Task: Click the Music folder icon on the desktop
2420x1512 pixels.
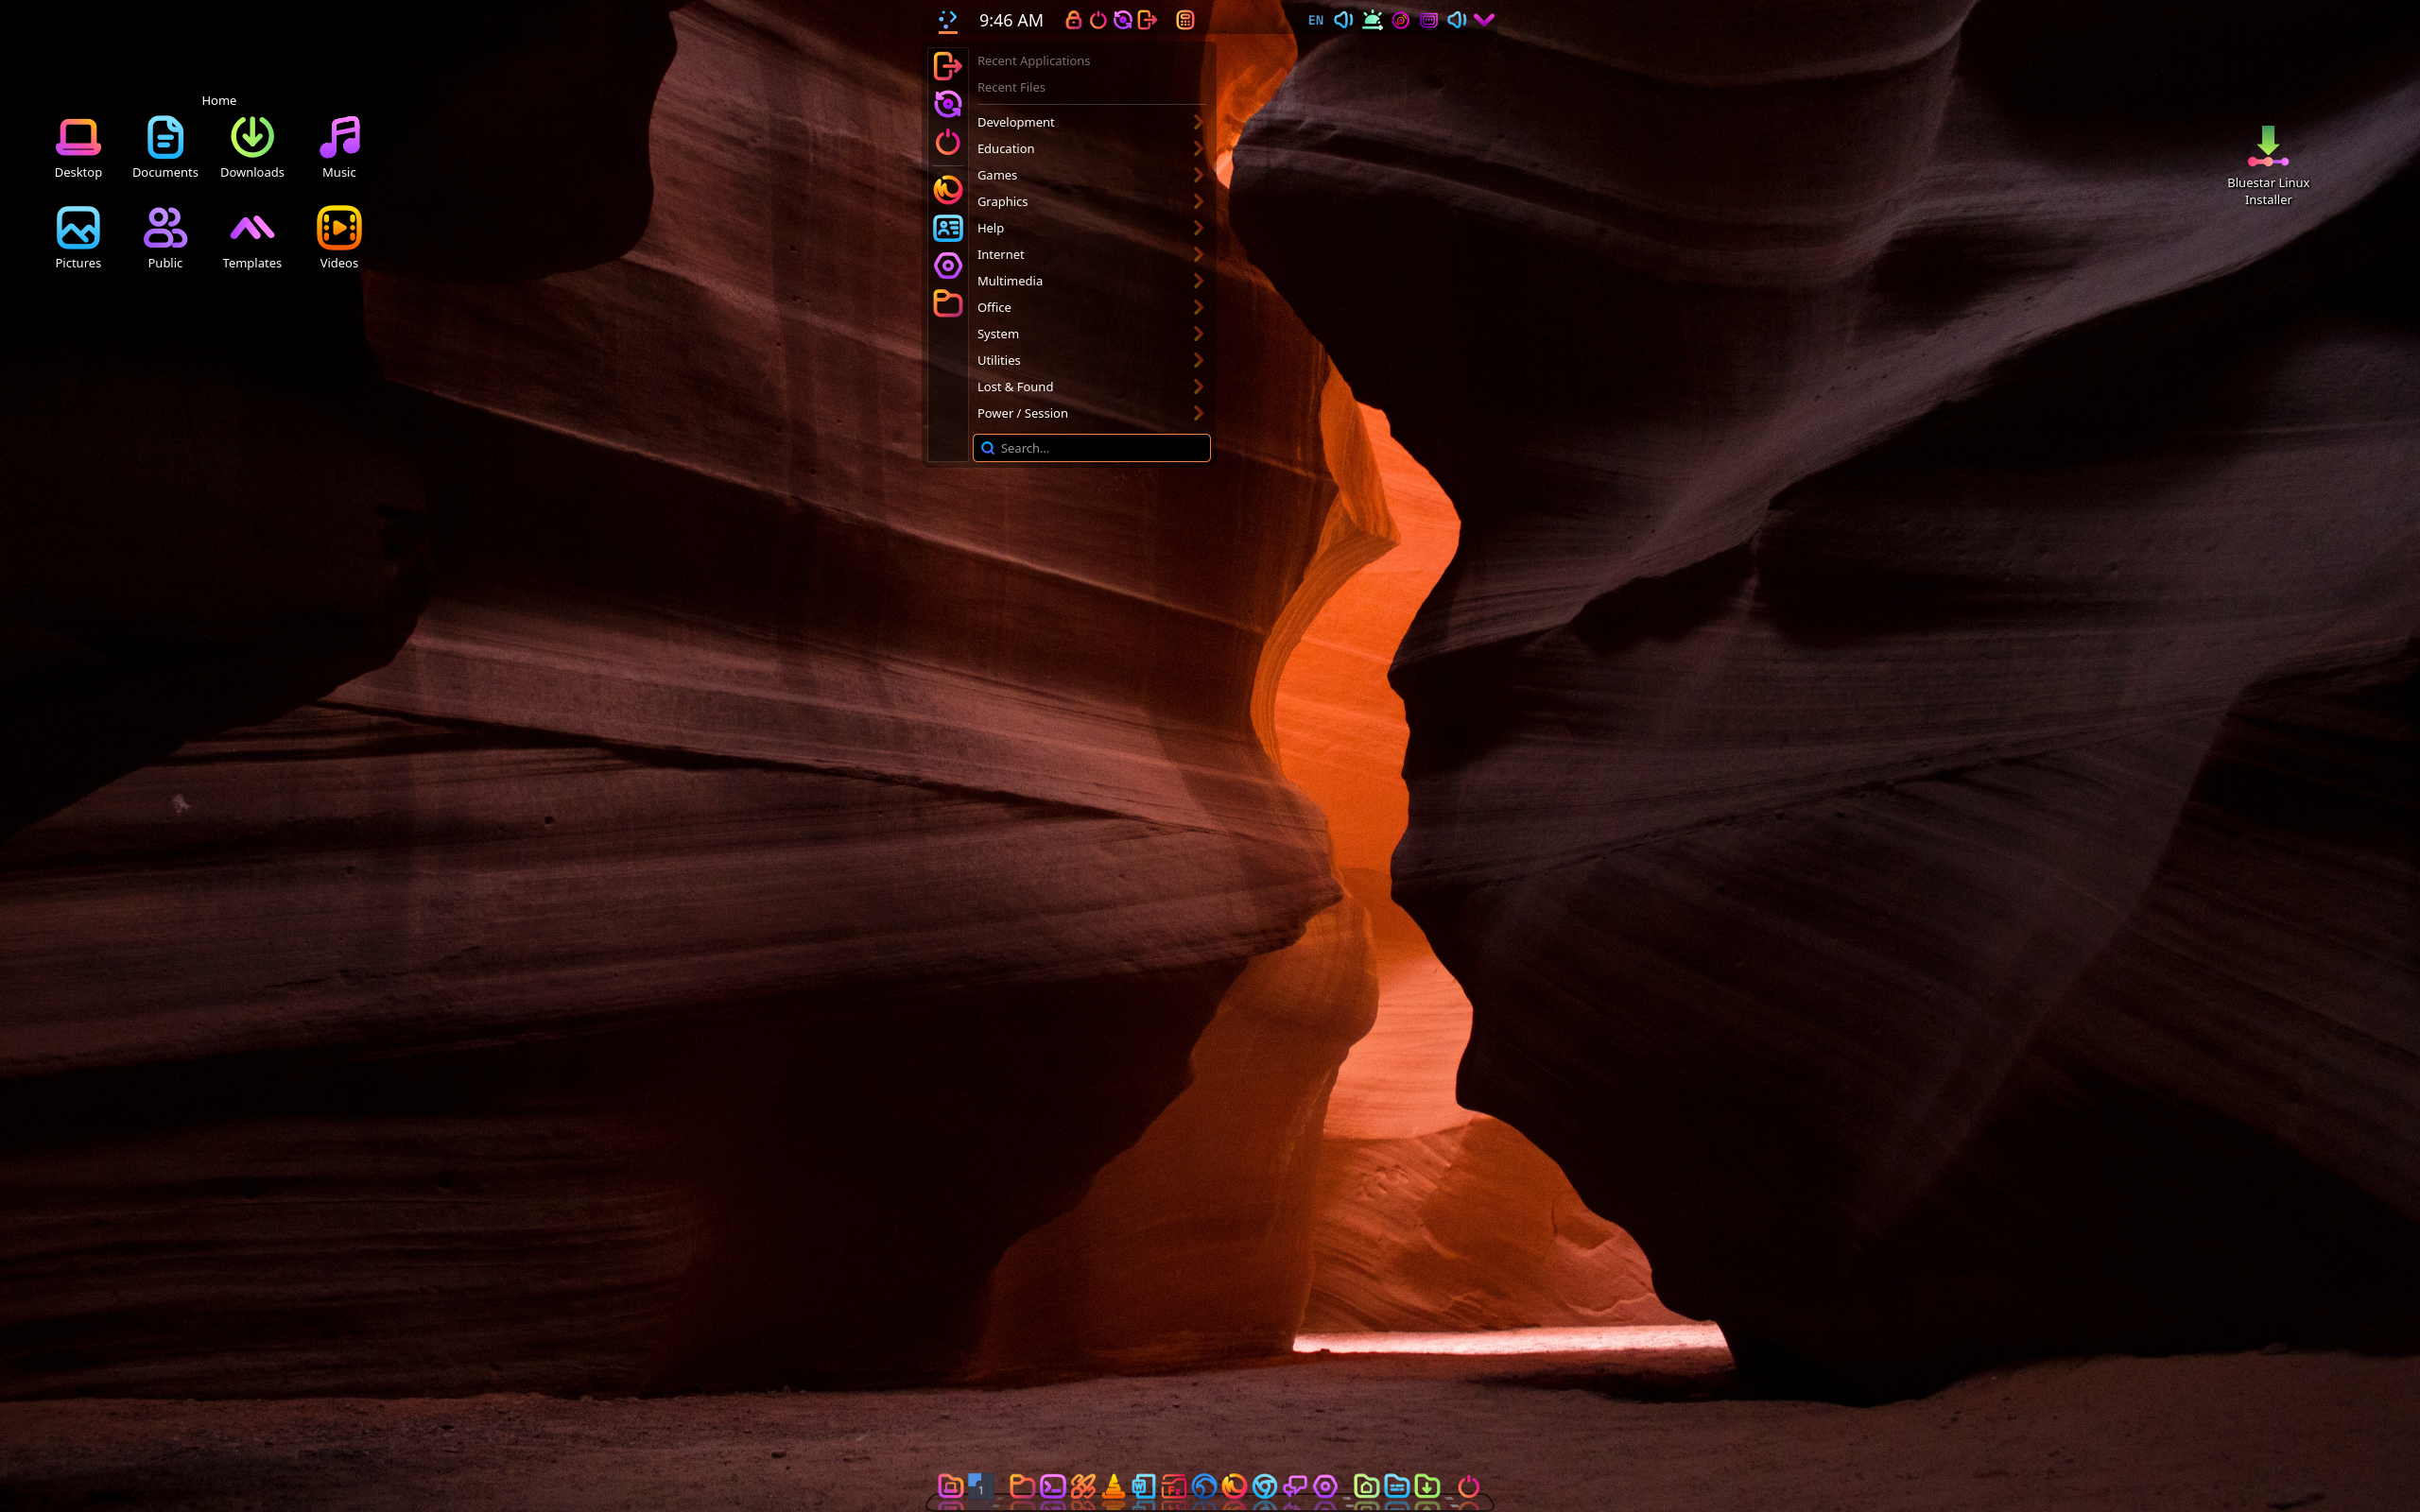Action: point(339,137)
